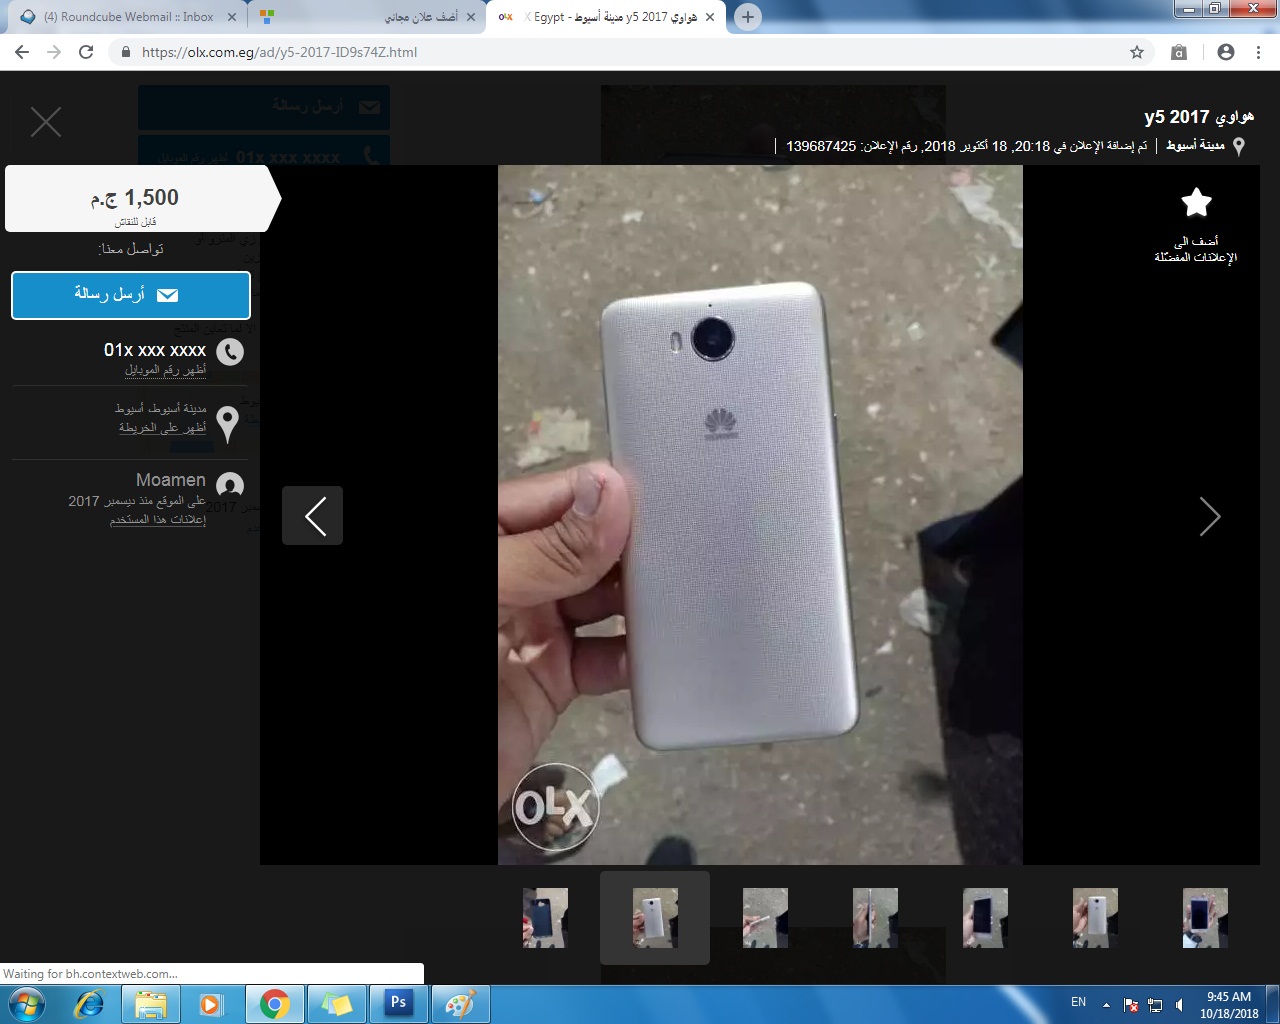Close the OLX Egypt tab

coord(710,17)
